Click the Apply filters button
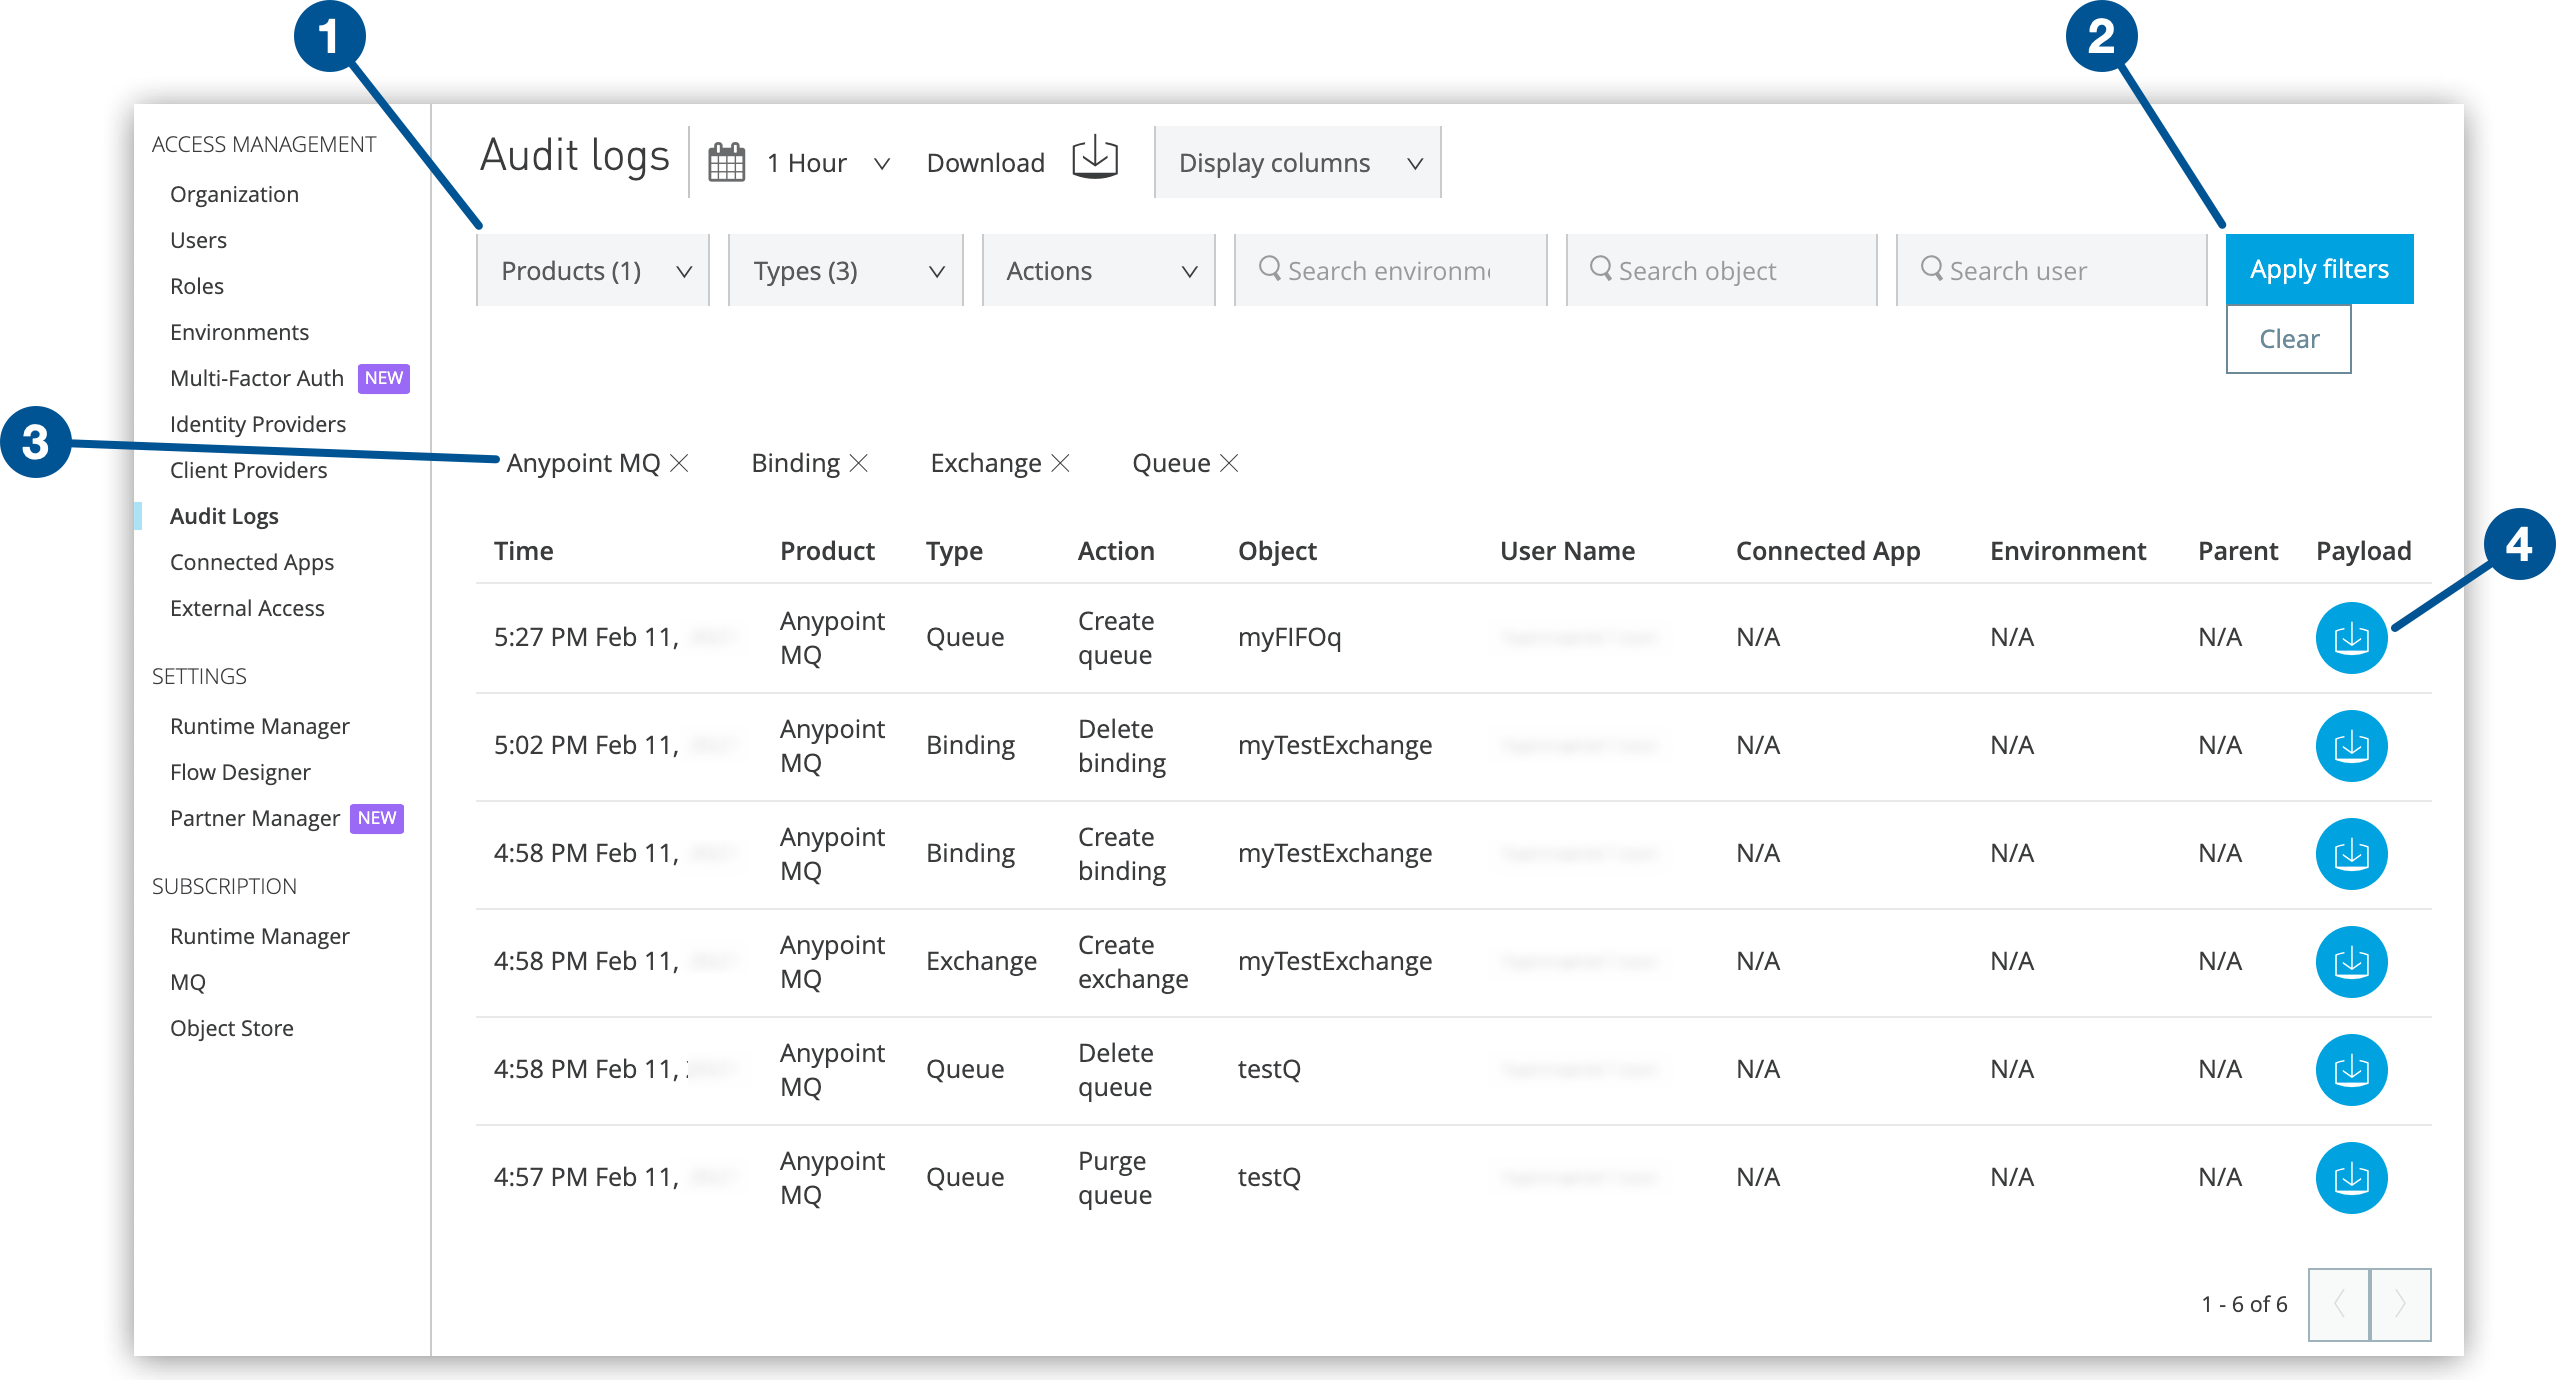 coord(2320,269)
